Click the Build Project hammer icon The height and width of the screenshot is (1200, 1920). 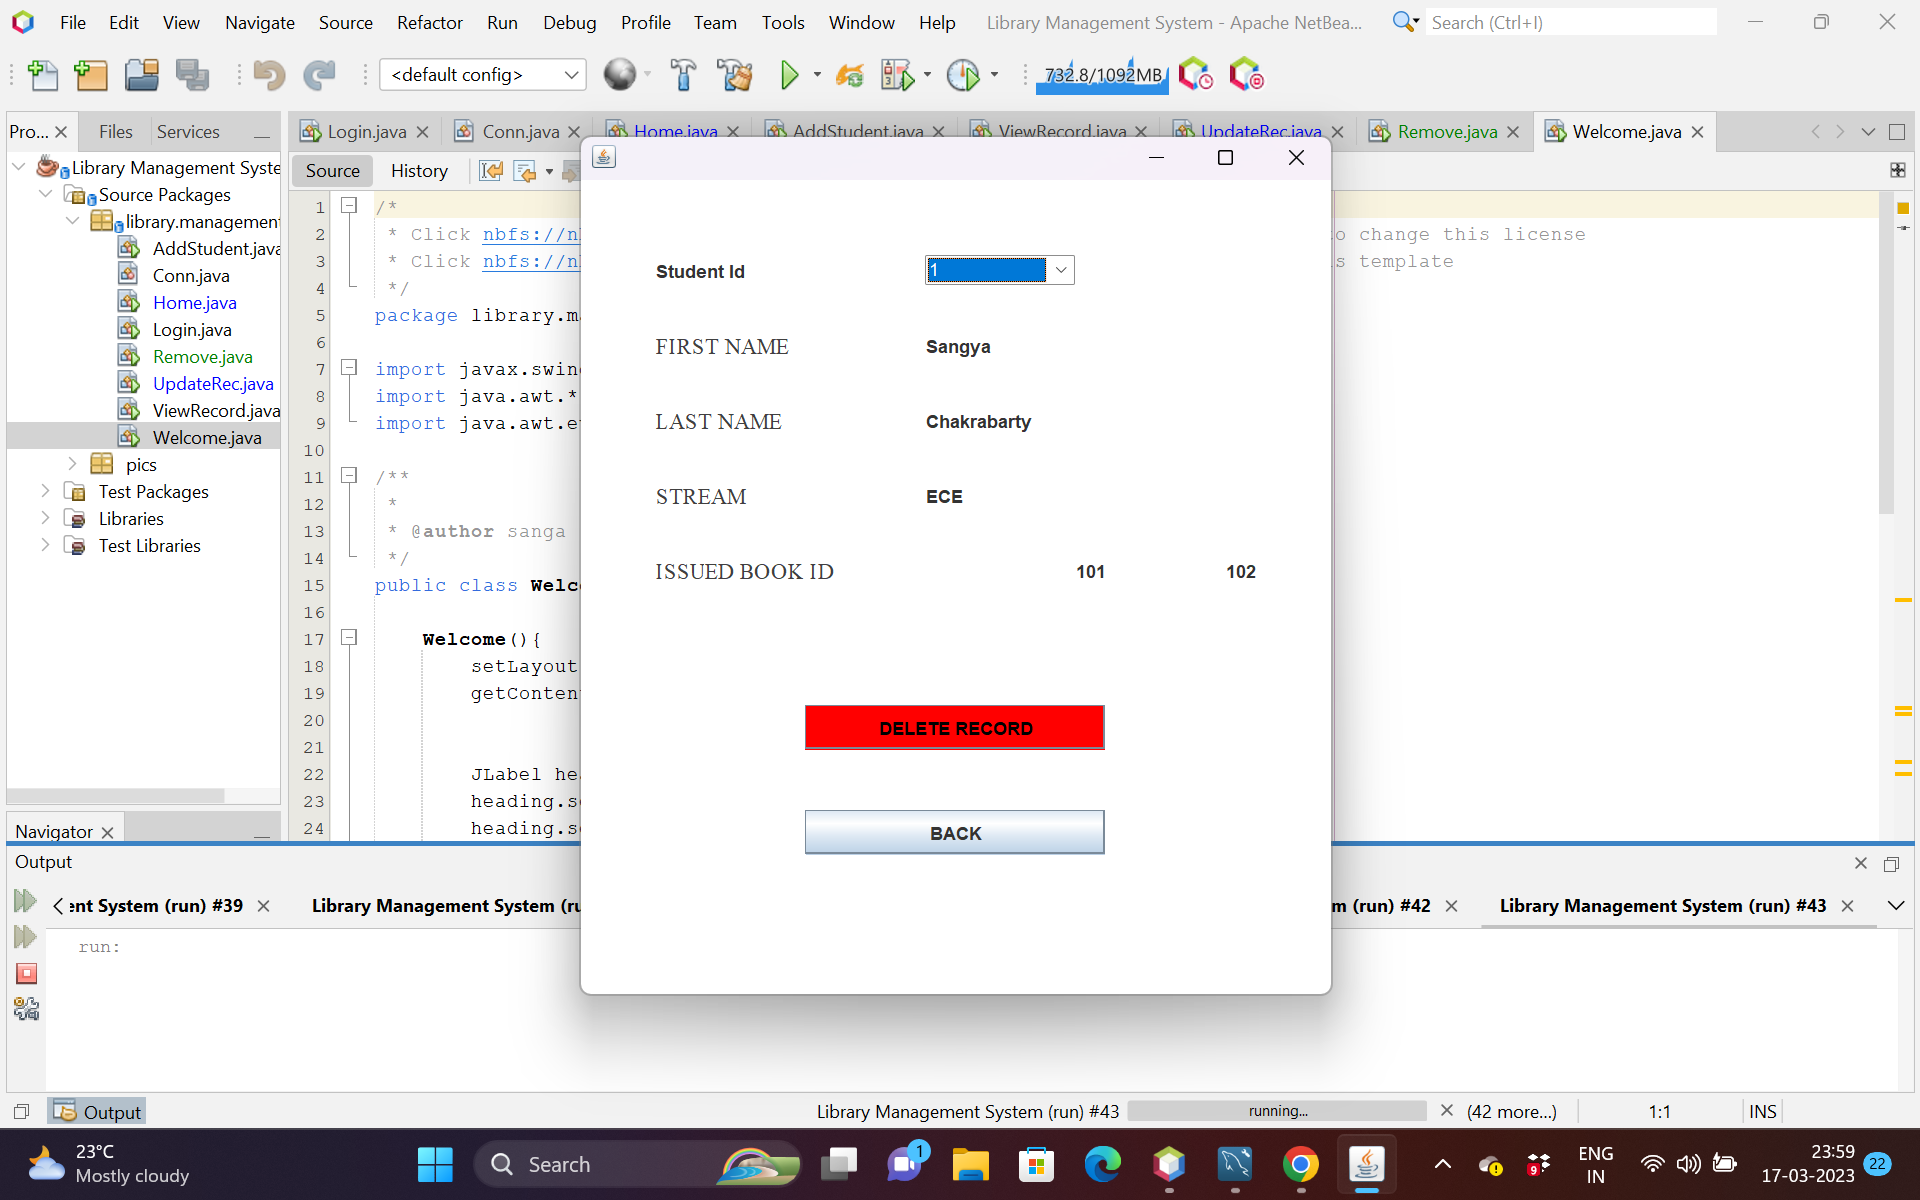683,75
